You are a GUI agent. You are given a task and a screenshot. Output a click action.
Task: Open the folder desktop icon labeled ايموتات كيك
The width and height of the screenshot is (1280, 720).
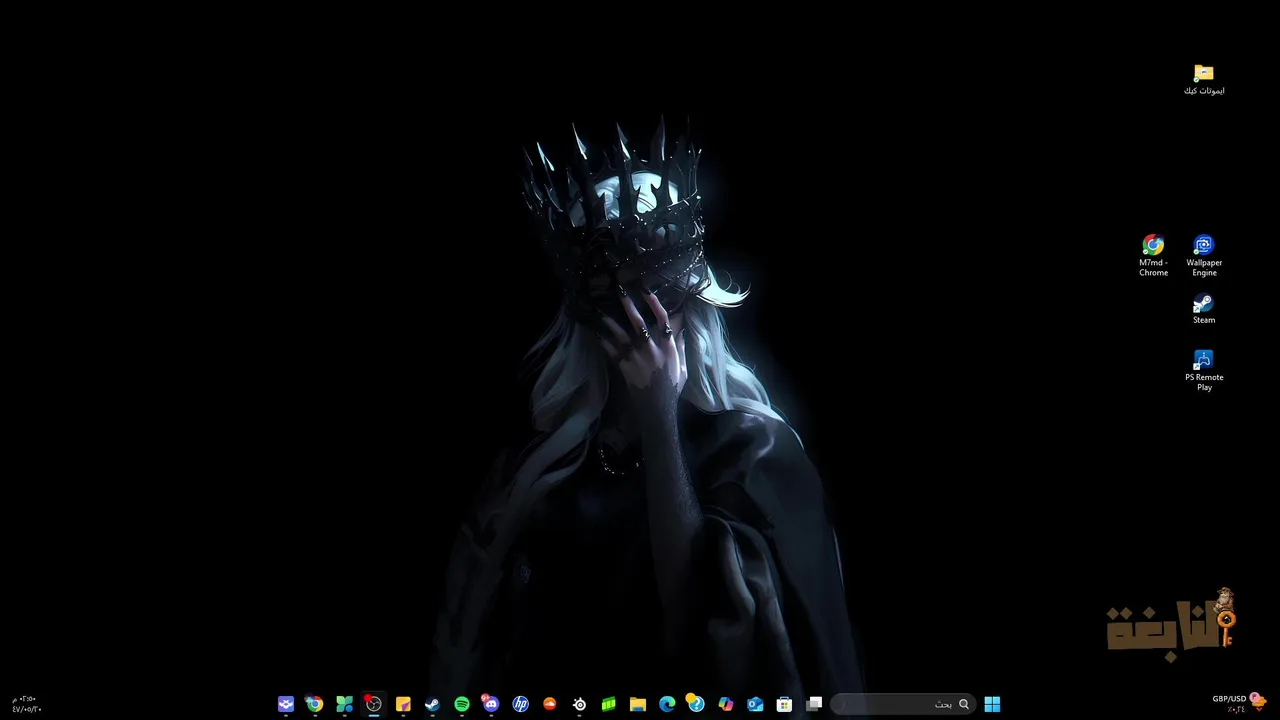point(1204,79)
